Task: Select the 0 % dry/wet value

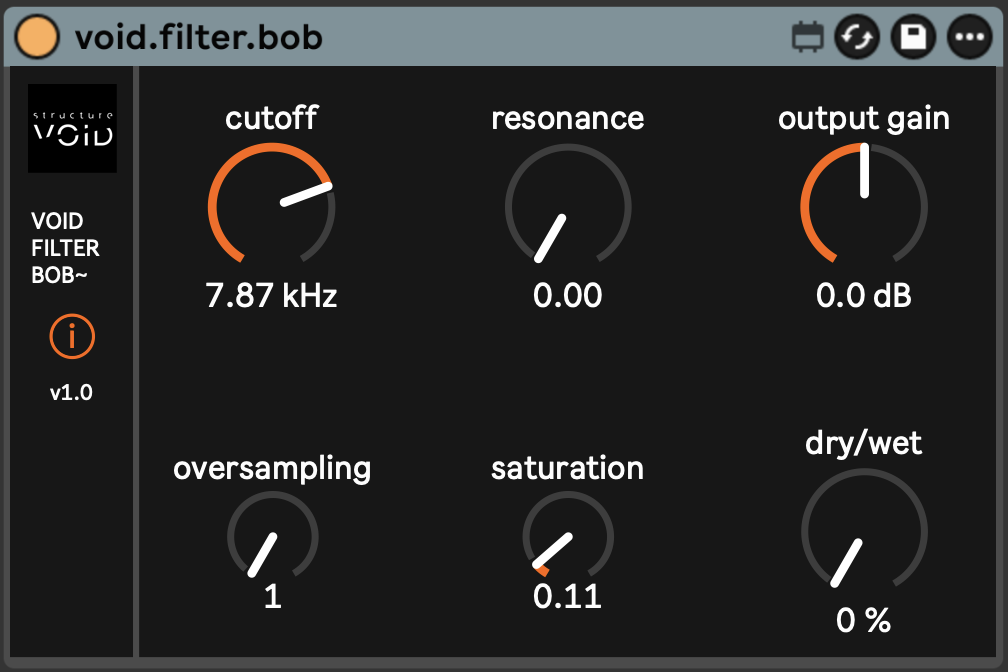Action: tap(864, 621)
